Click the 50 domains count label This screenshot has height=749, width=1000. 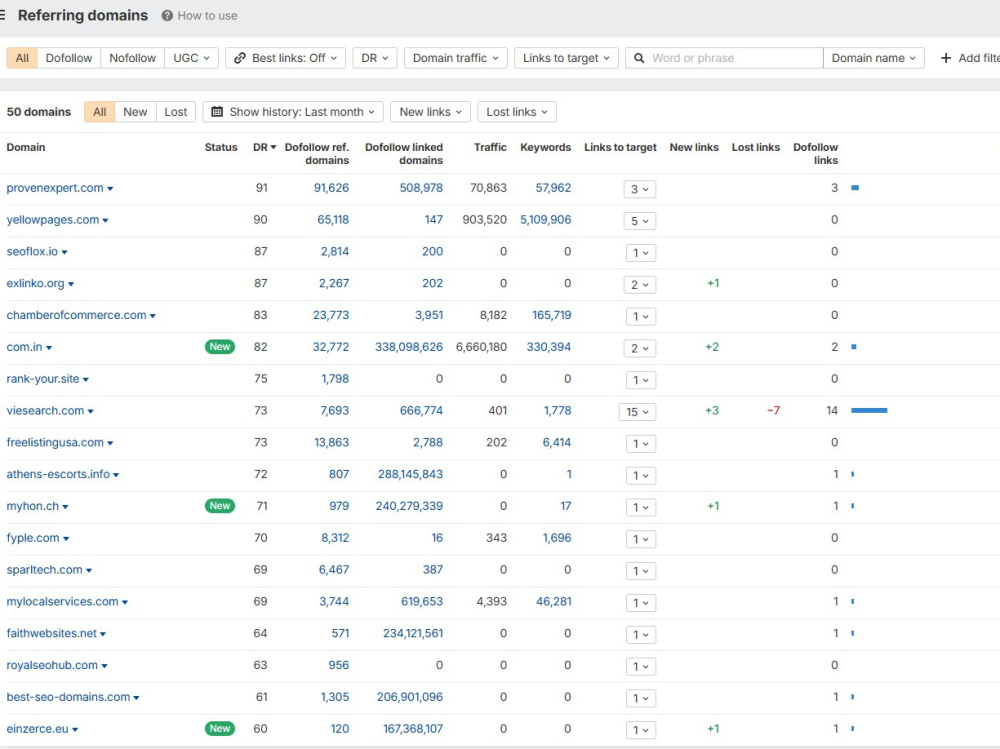39,112
